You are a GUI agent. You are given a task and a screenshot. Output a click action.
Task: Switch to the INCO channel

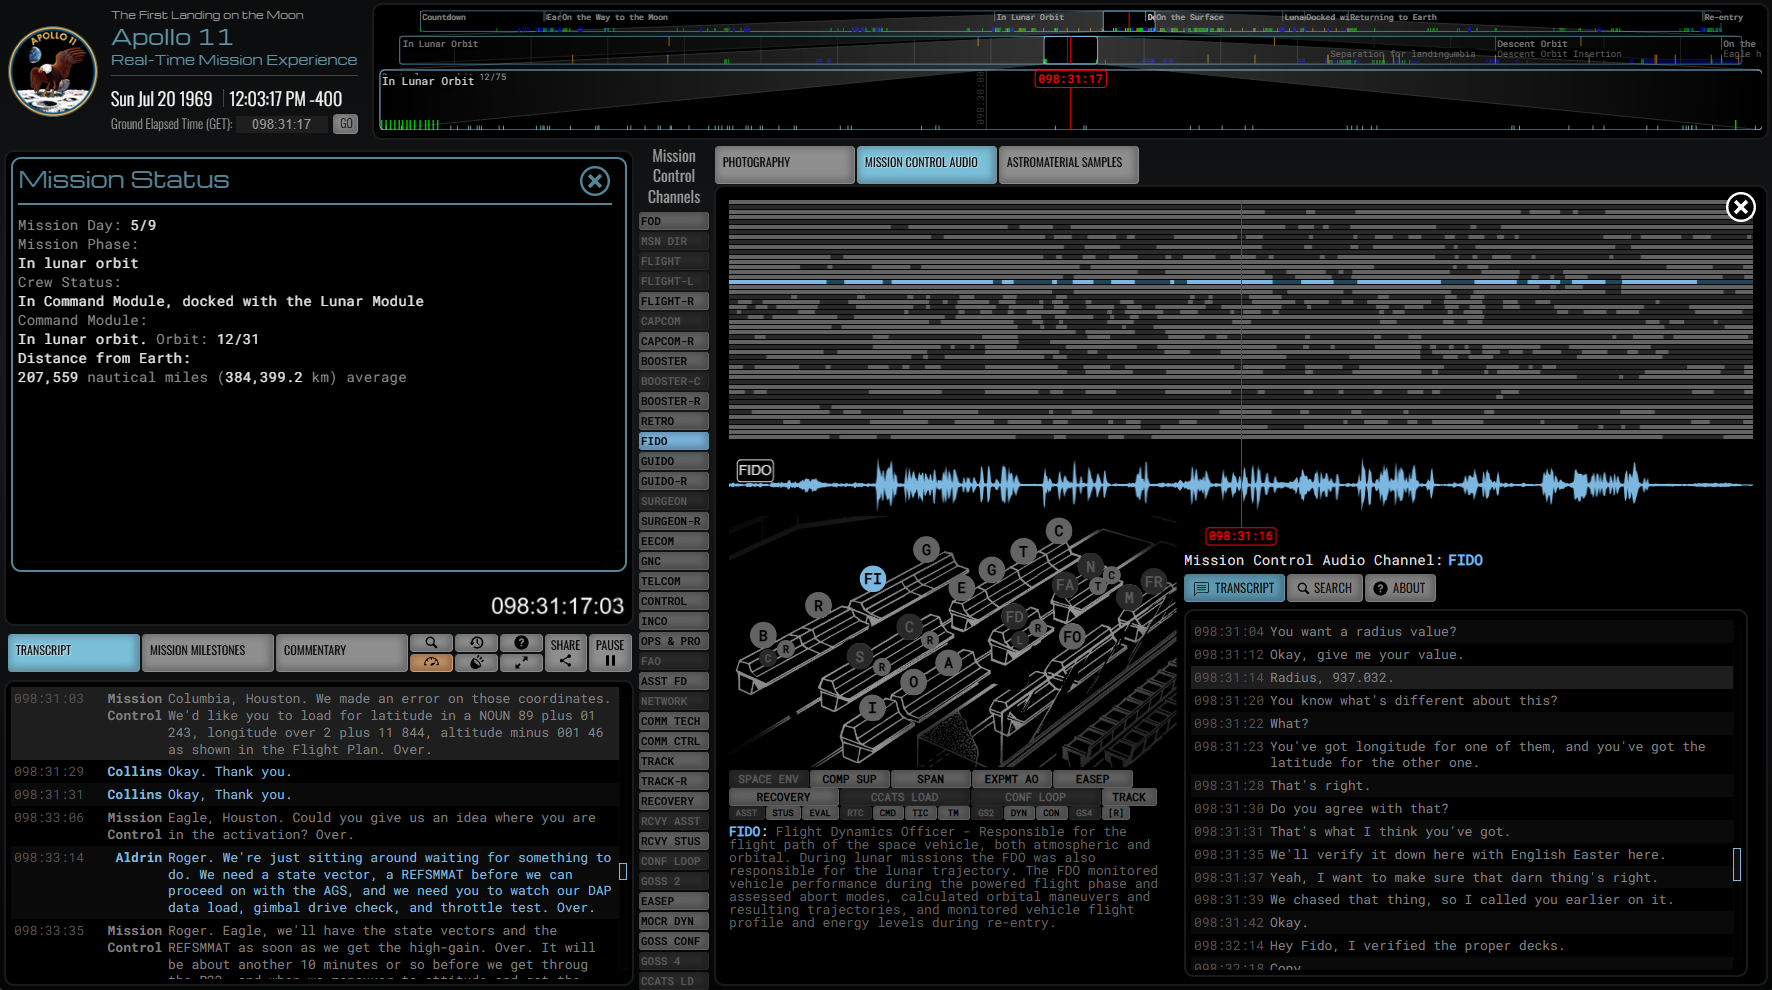click(674, 621)
